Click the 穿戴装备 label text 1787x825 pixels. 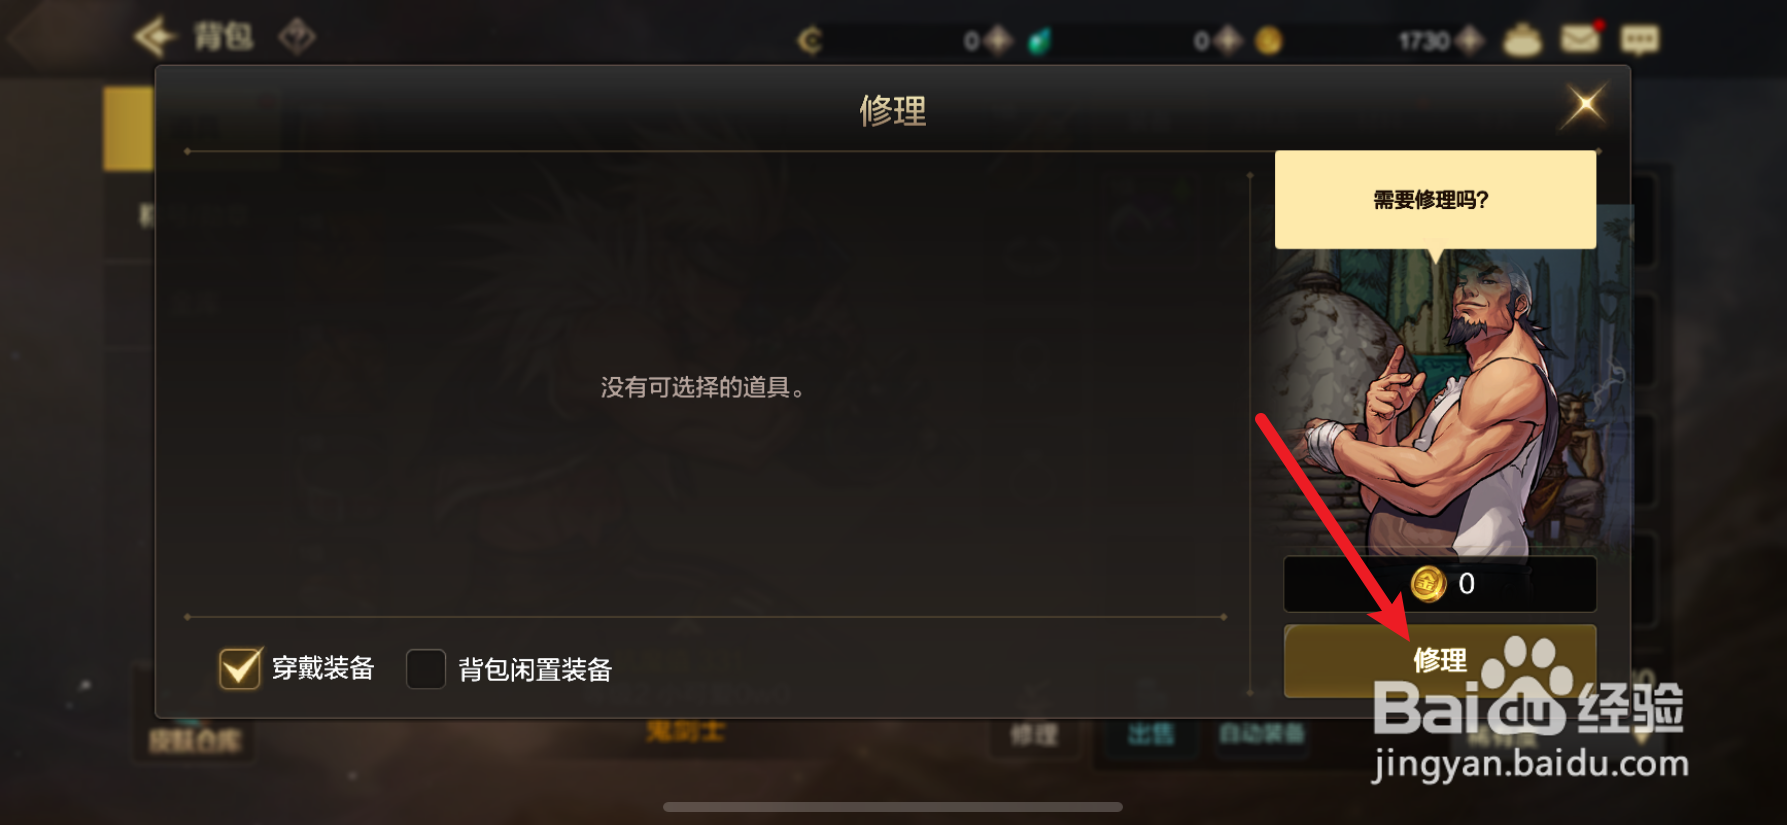pyautogui.click(x=323, y=668)
